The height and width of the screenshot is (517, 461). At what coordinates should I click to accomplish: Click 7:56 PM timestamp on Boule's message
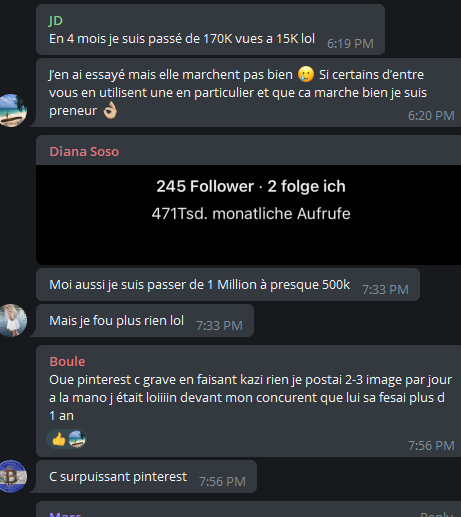431,446
